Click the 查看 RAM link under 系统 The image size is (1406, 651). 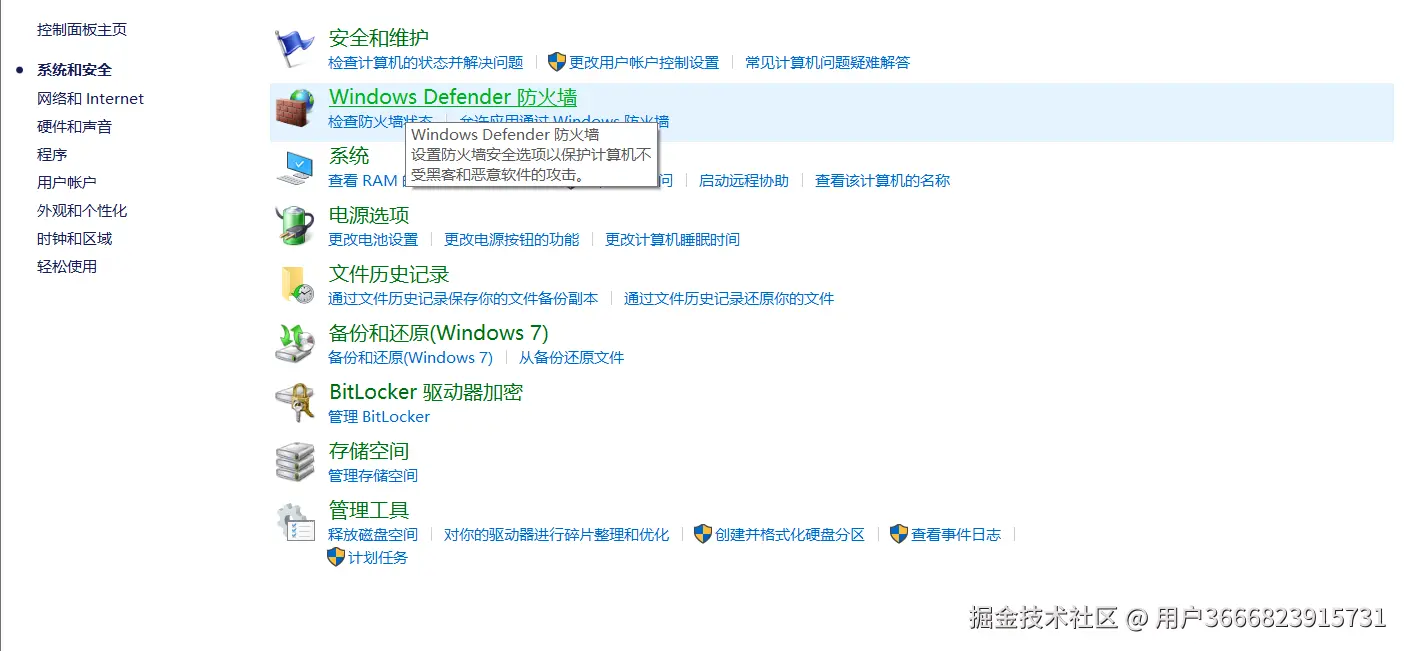[364, 180]
